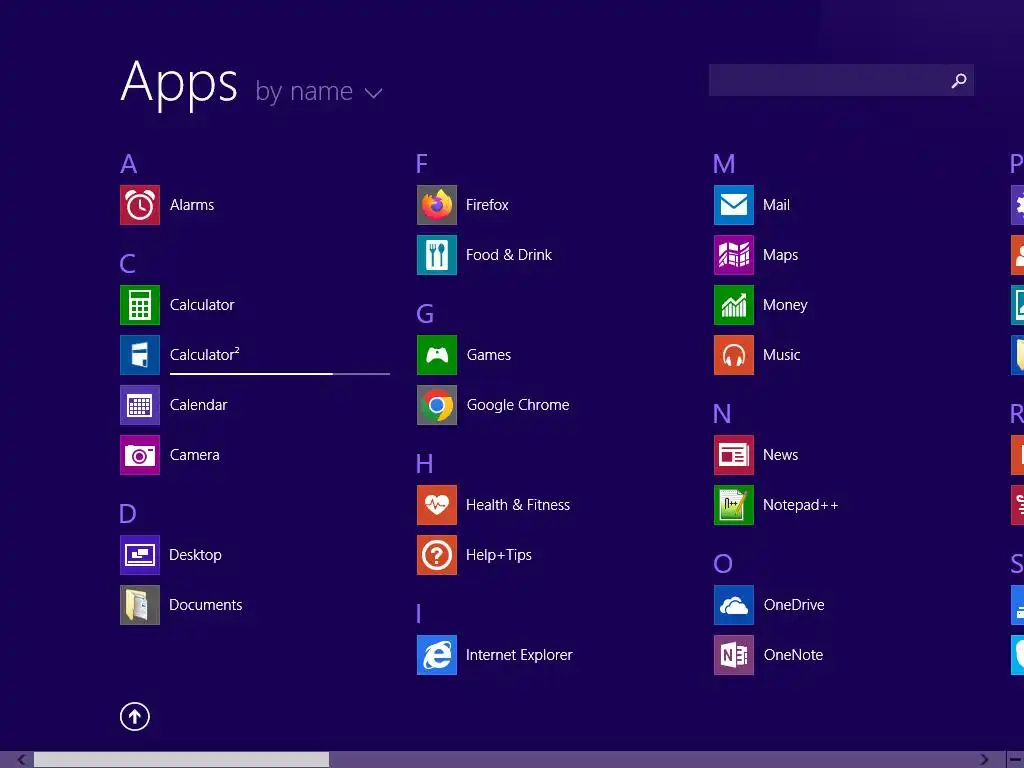1024x768 pixels.
Task: Open the Calendar app icon
Action: [x=140, y=405]
